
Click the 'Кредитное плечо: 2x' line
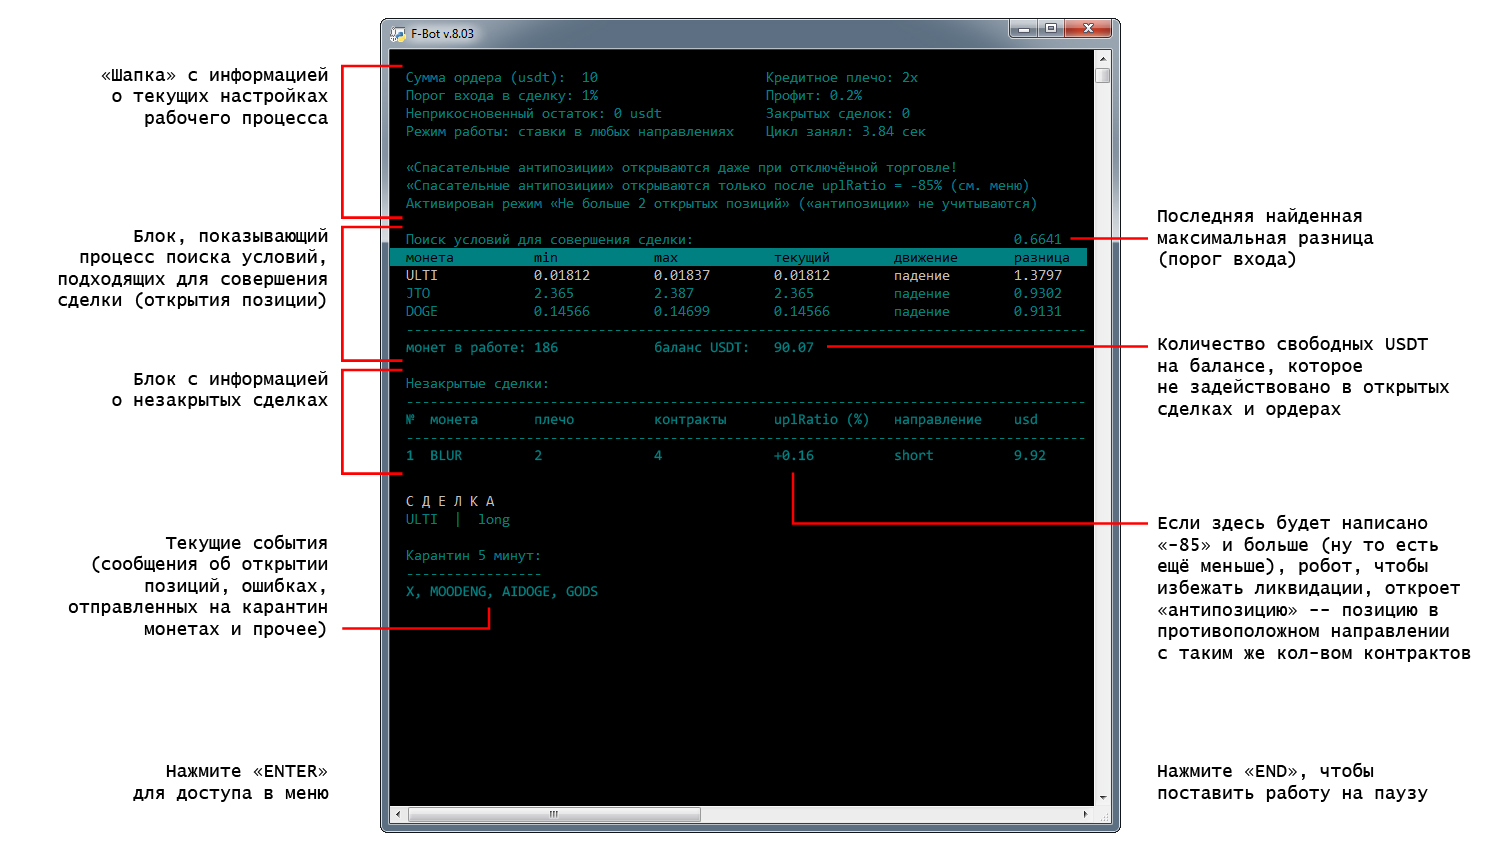(842, 78)
